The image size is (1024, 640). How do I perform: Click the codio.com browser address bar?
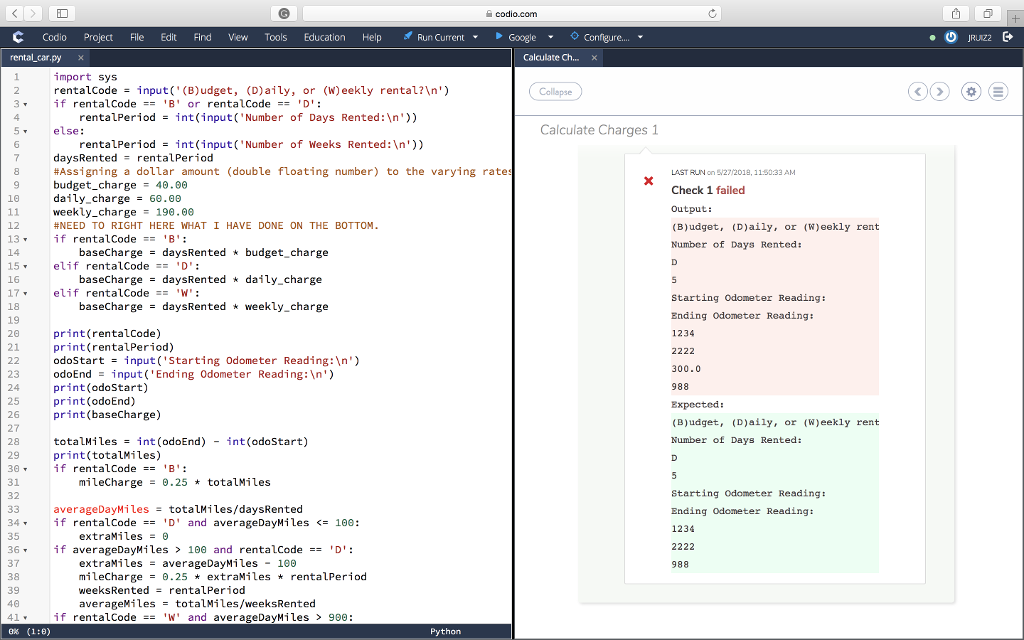point(510,14)
